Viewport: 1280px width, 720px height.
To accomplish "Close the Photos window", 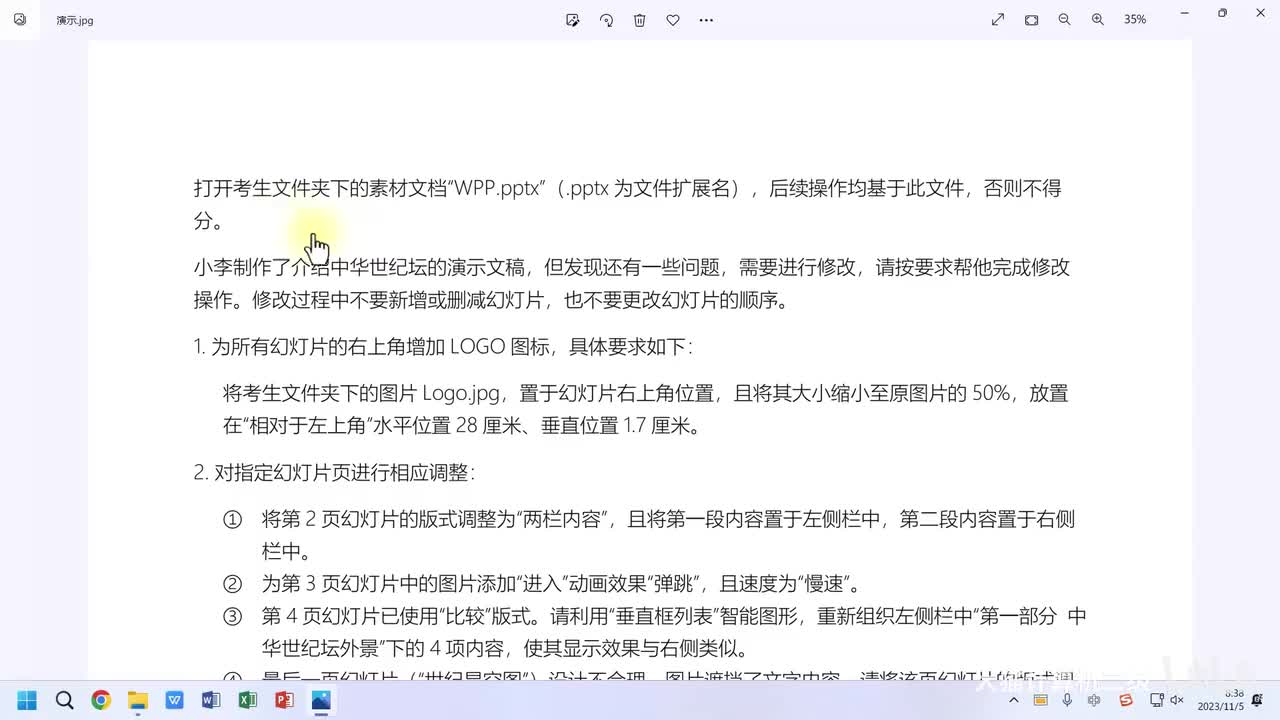I will [x=1258, y=13].
